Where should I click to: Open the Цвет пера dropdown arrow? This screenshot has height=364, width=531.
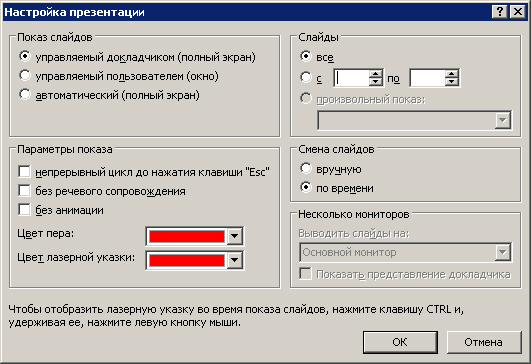tap(234, 236)
